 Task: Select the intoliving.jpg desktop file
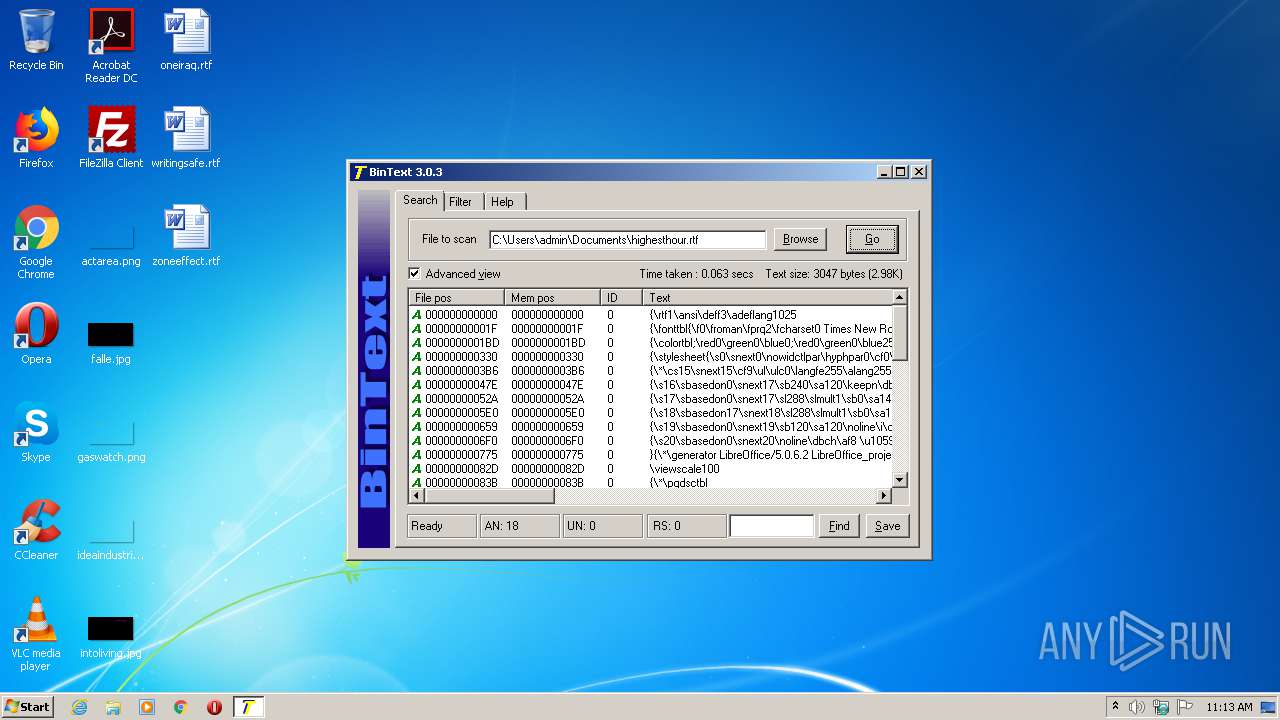(x=111, y=637)
